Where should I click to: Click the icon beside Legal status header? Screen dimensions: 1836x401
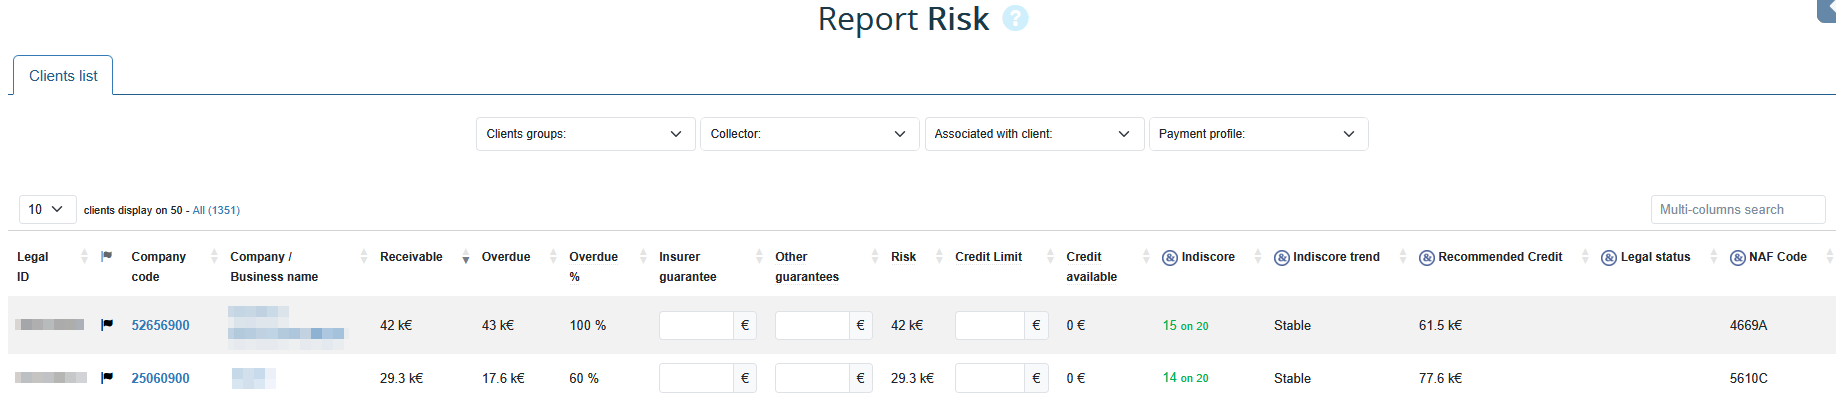coord(1608,258)
